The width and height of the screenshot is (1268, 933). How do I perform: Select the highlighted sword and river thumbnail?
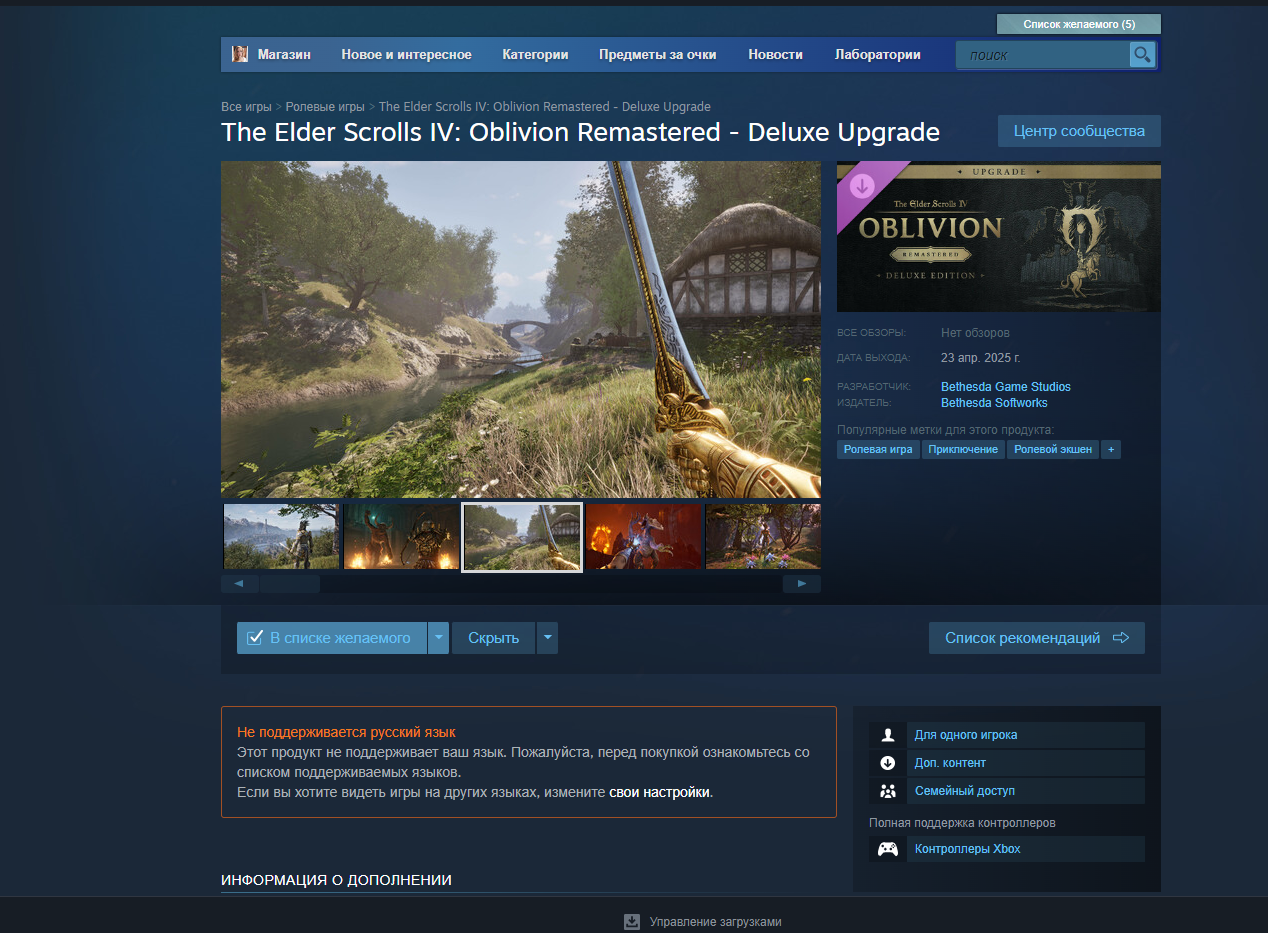pyautogui.click(x=522, y=537)
